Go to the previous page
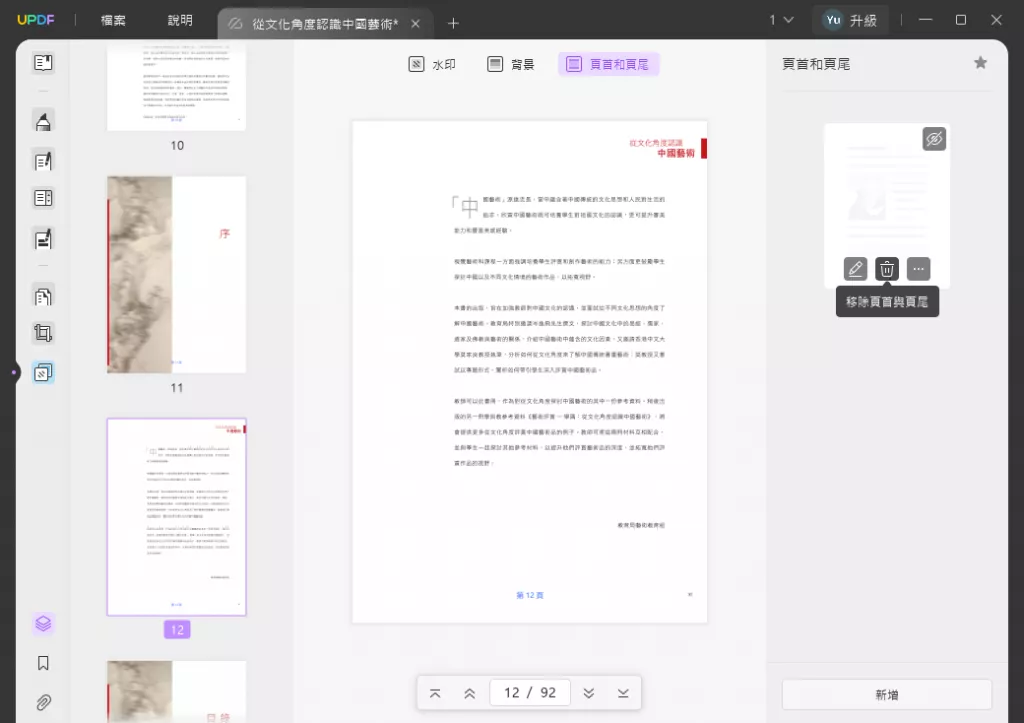Screen dimensions: 1024x723 click(x=470, y=694)
